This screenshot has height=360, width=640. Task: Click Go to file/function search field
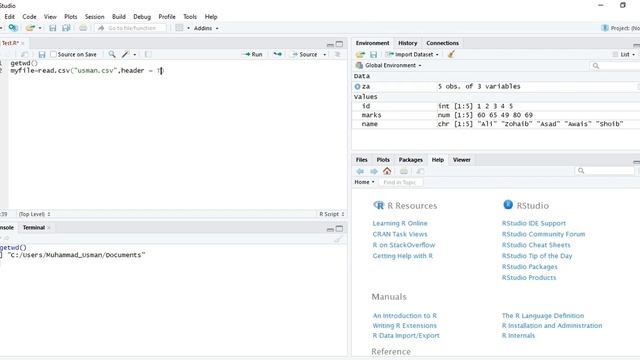tap(131, 28)
